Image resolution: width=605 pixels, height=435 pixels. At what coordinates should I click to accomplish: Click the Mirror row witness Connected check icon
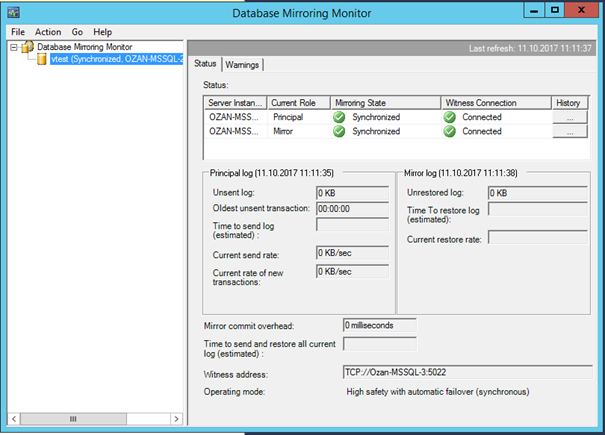(450, 131)
